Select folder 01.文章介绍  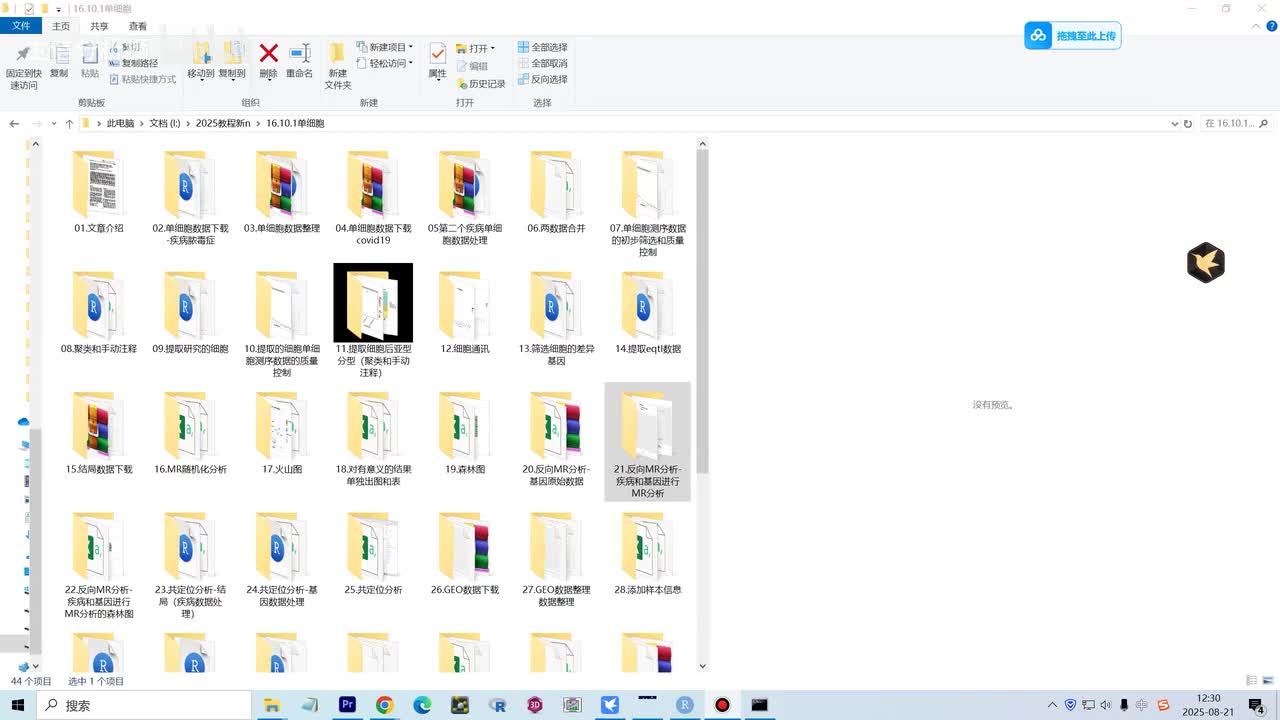pos(99,193)
